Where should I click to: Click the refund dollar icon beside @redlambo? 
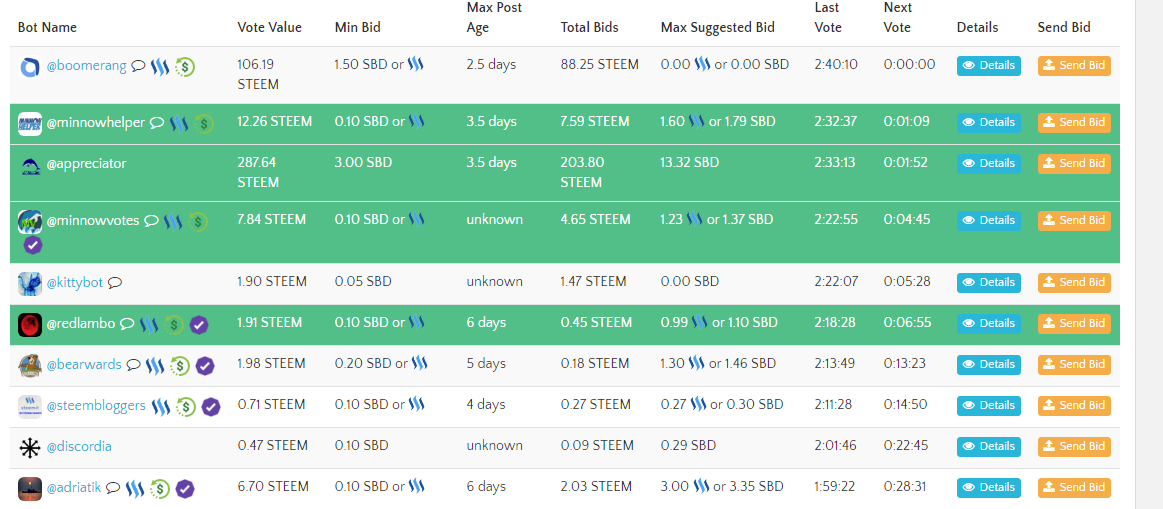[174, 324]
